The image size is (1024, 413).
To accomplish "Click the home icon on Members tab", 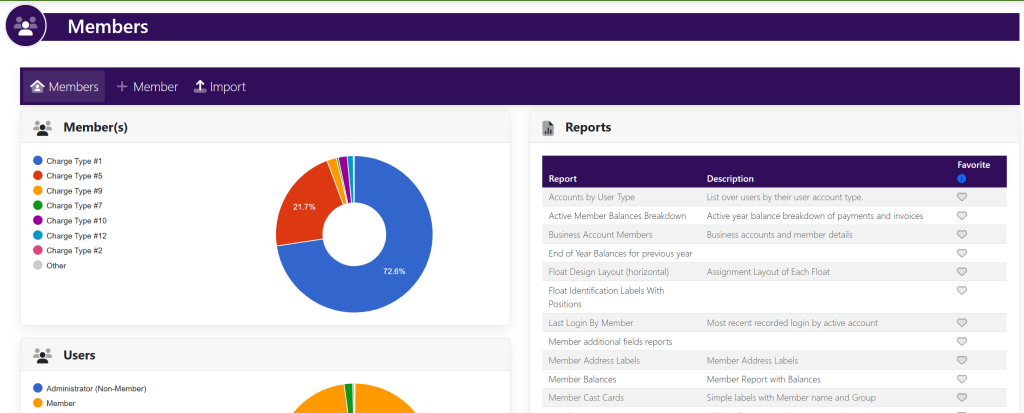I will (37, 87).
